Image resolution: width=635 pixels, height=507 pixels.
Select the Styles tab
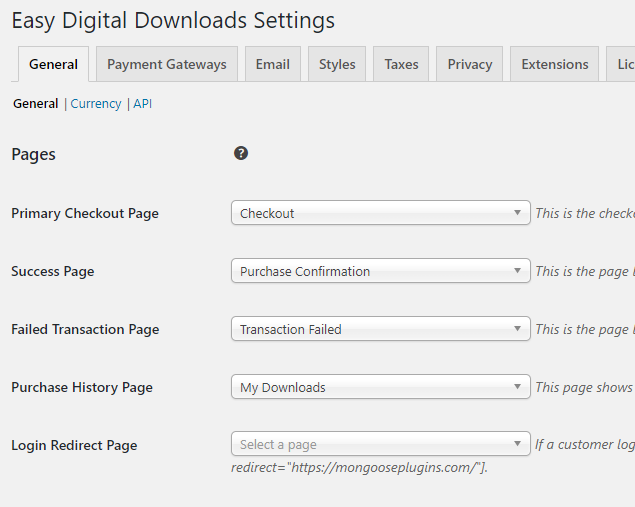pos(337,64)
